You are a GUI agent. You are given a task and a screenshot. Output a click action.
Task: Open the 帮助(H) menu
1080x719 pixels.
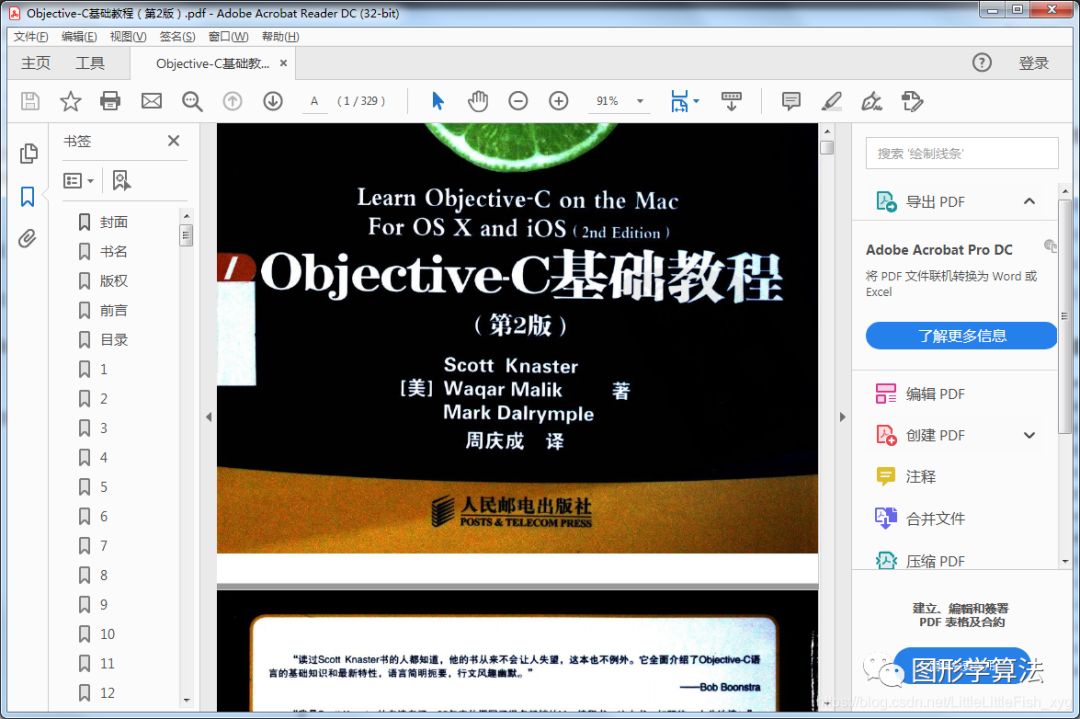[x=280, y=37]
